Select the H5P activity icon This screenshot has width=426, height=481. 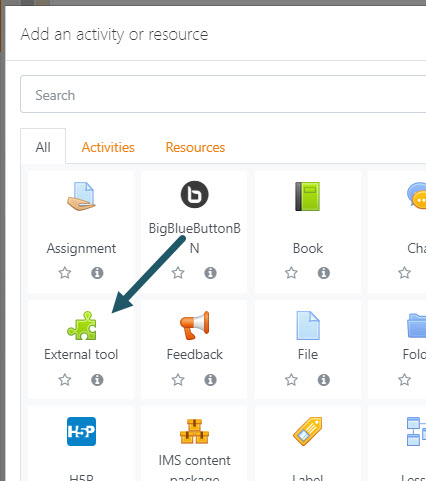81,431
